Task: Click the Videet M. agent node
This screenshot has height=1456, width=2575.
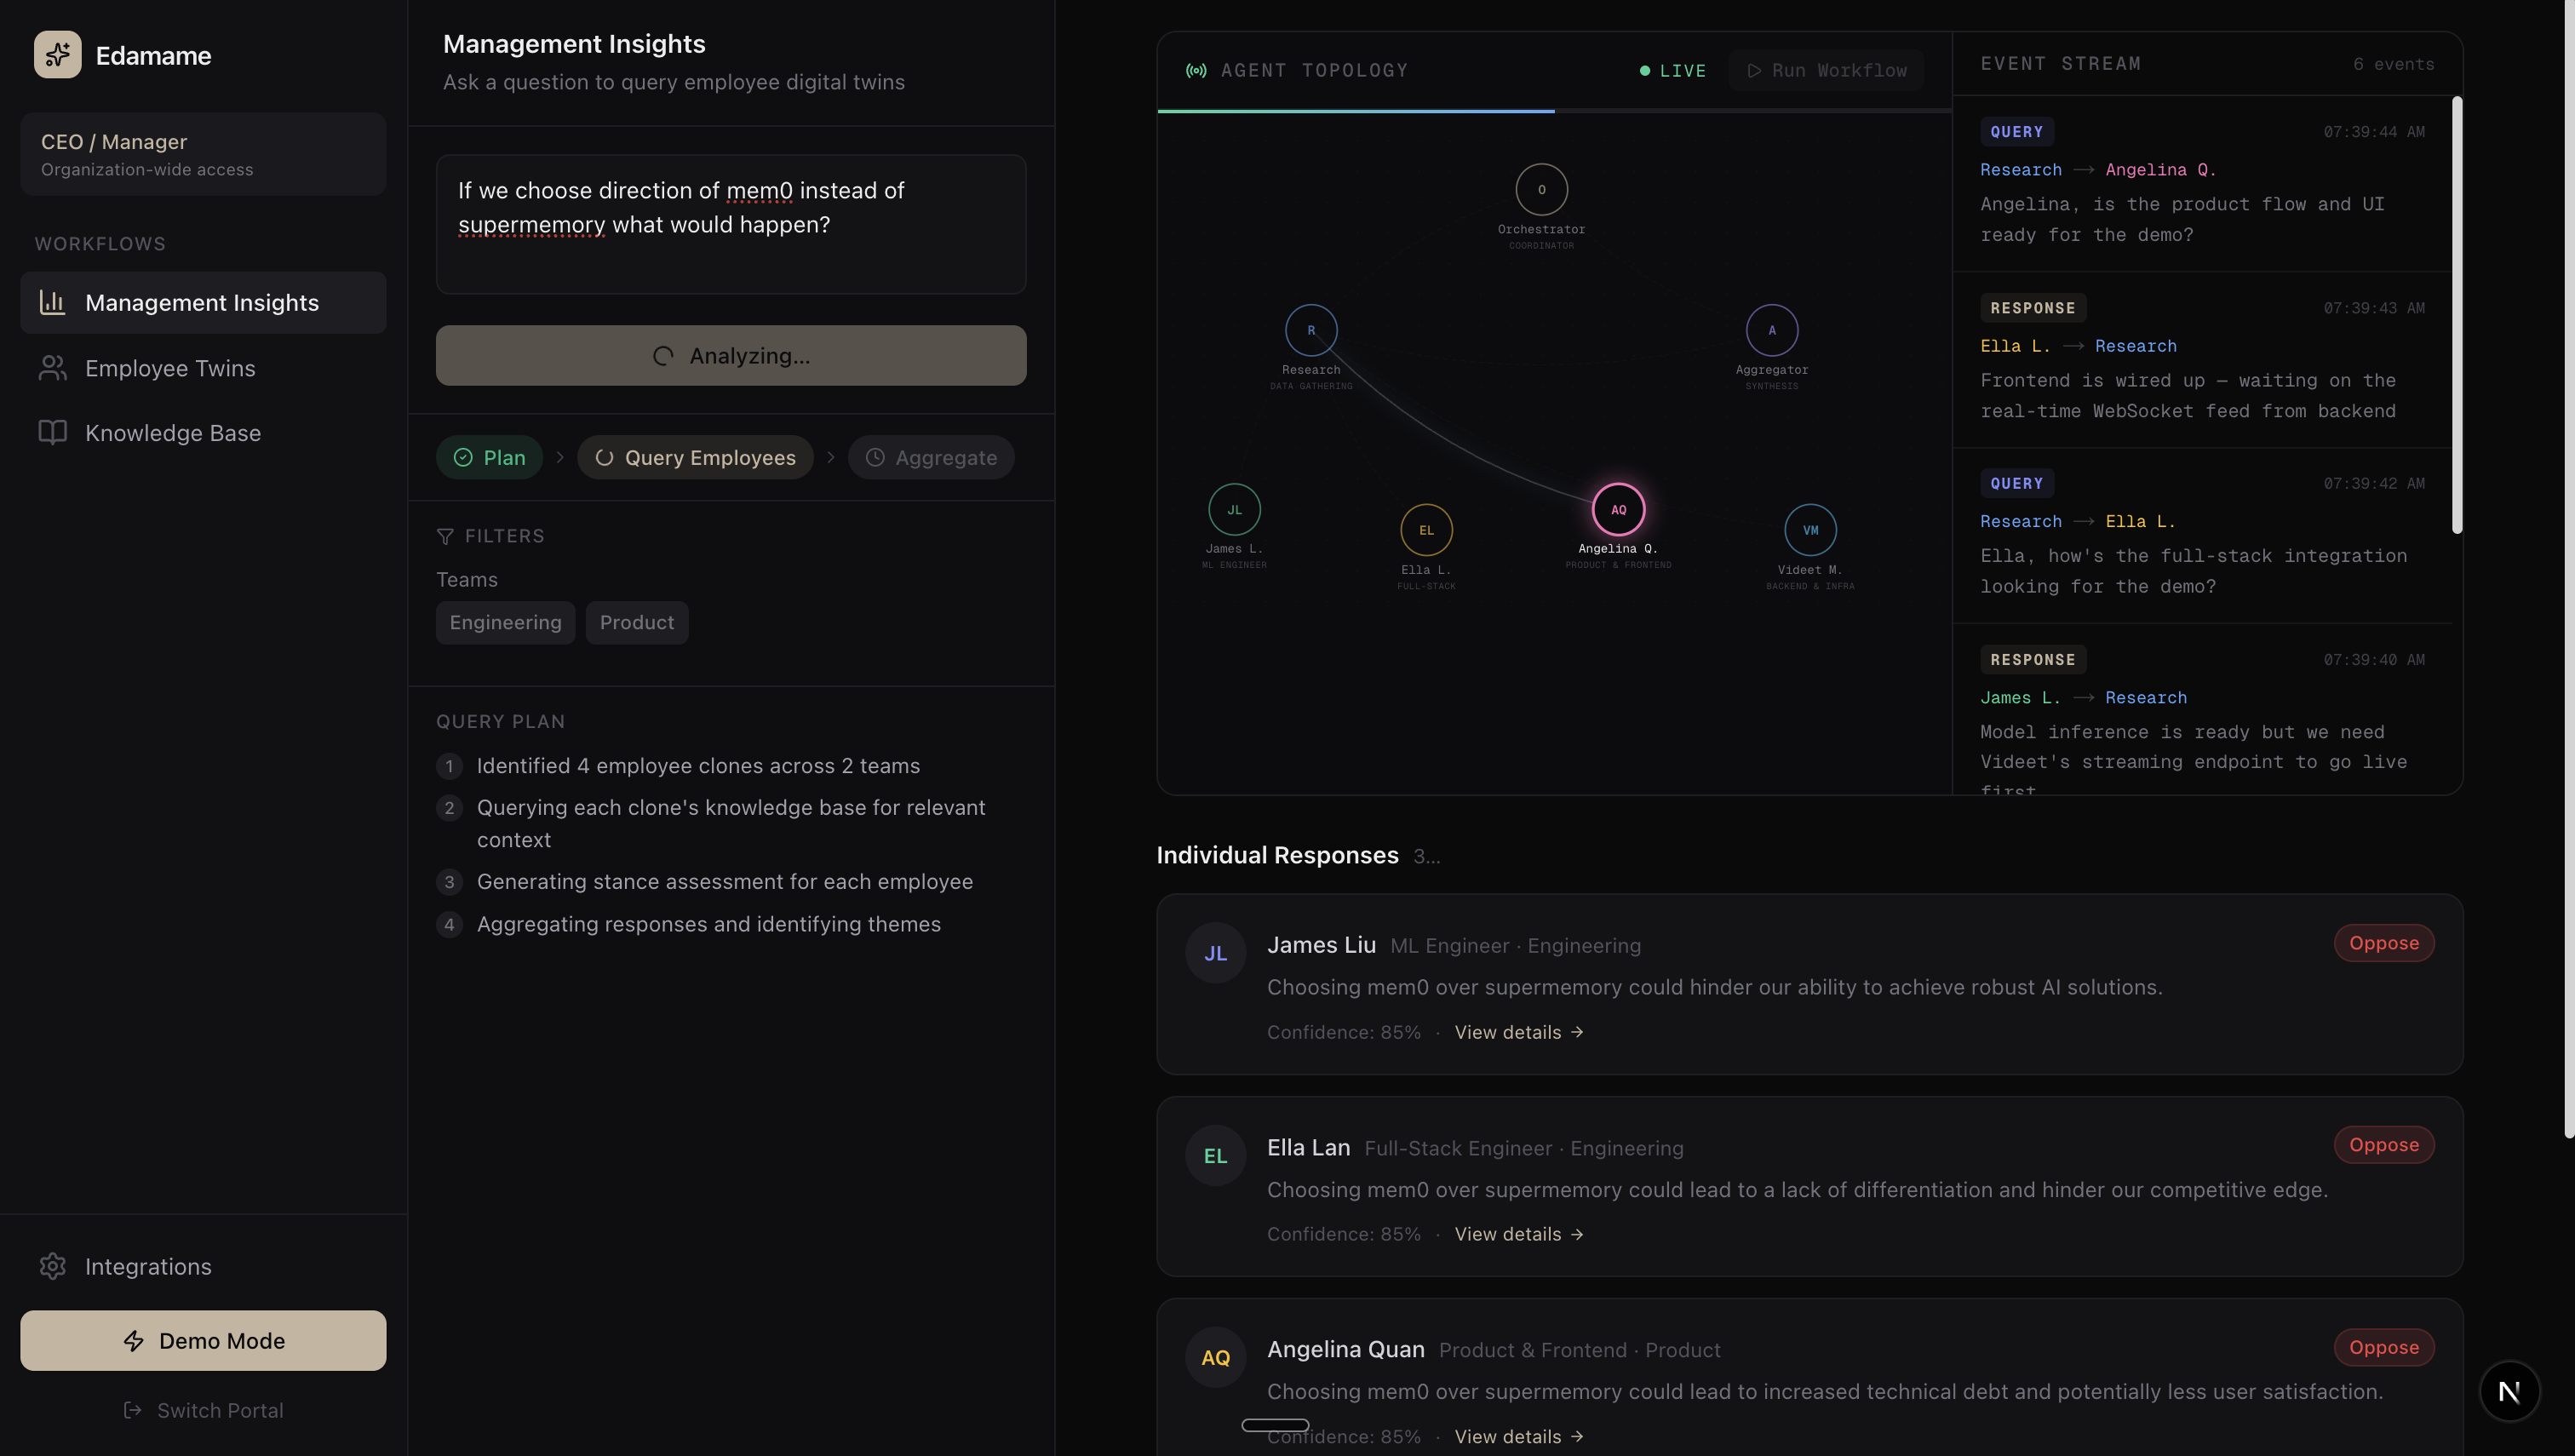Action: (1810, 531)
